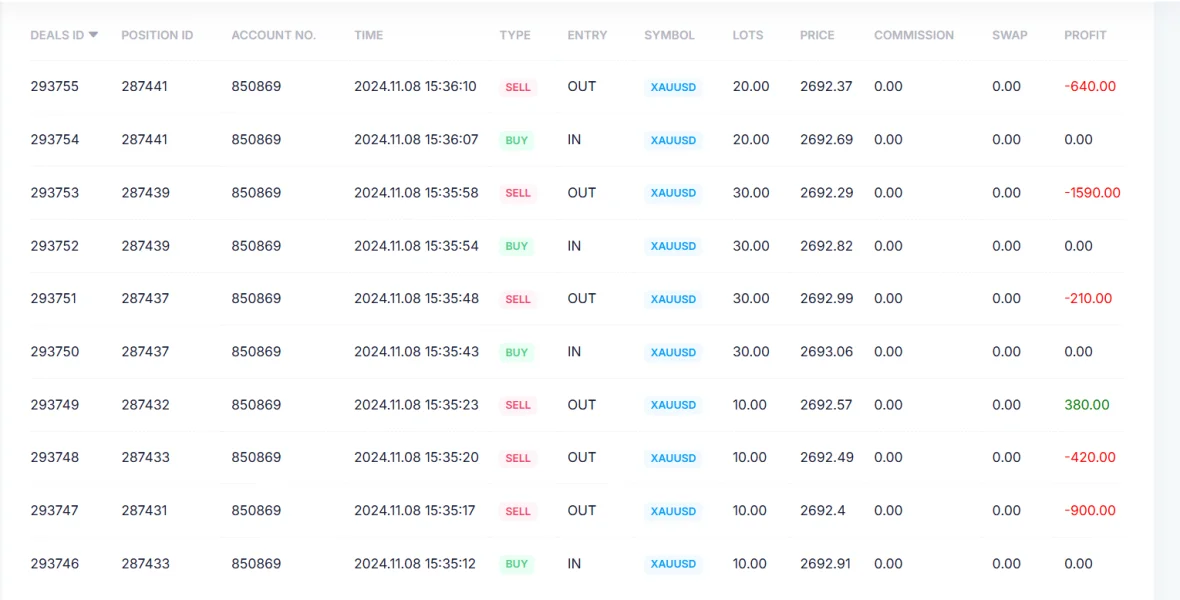Click the LOTS column header

click(747, 35)
